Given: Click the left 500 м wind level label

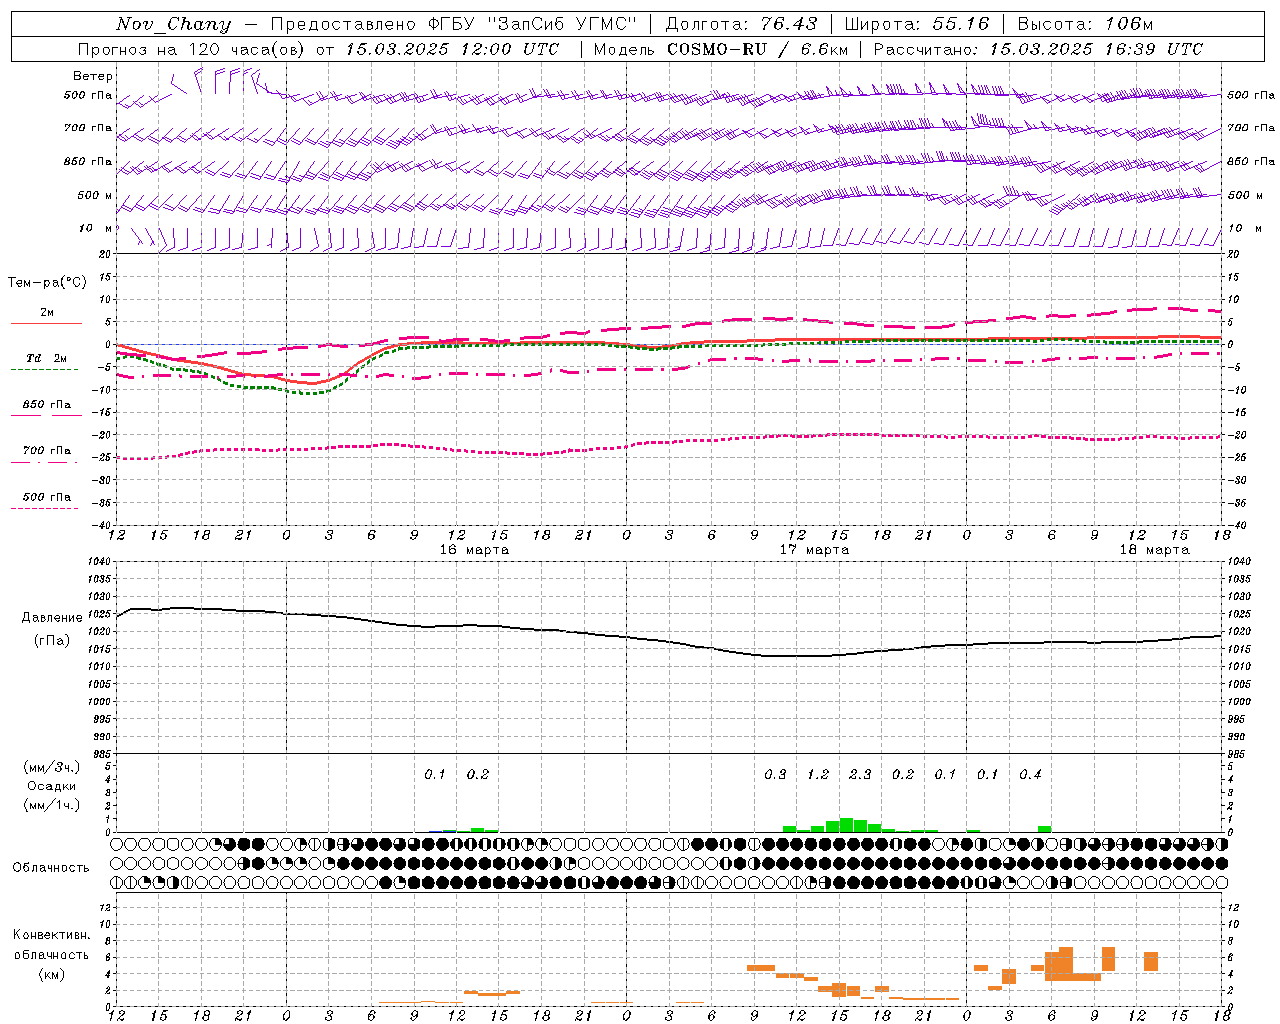Looking at the screenshot, I should coord(95,195).
